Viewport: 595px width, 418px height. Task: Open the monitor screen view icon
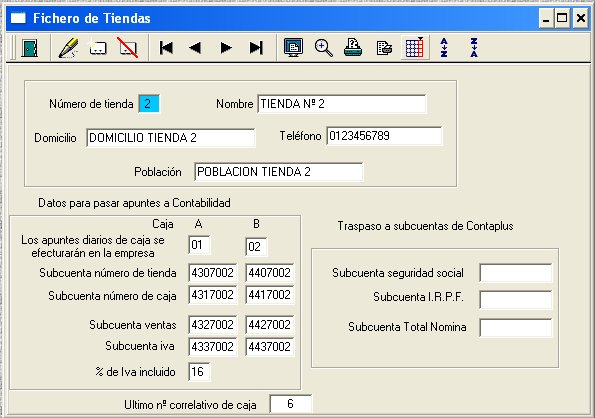pyautogui.click(x=293, y=48)
